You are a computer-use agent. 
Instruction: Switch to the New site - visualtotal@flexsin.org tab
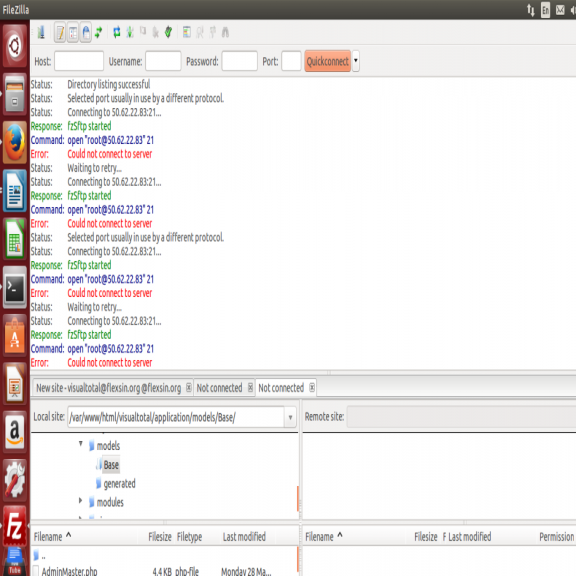click(108, 388)
